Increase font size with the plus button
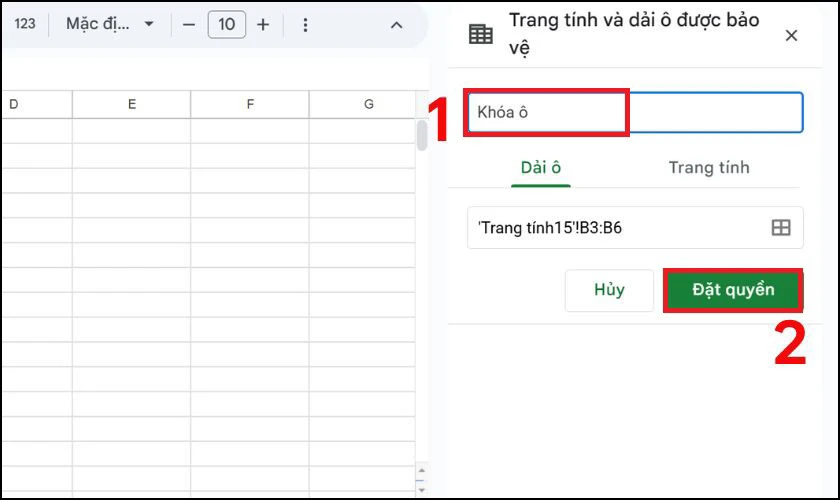The width and height of the screenshot is (840, 500). (x=263, y=25)
